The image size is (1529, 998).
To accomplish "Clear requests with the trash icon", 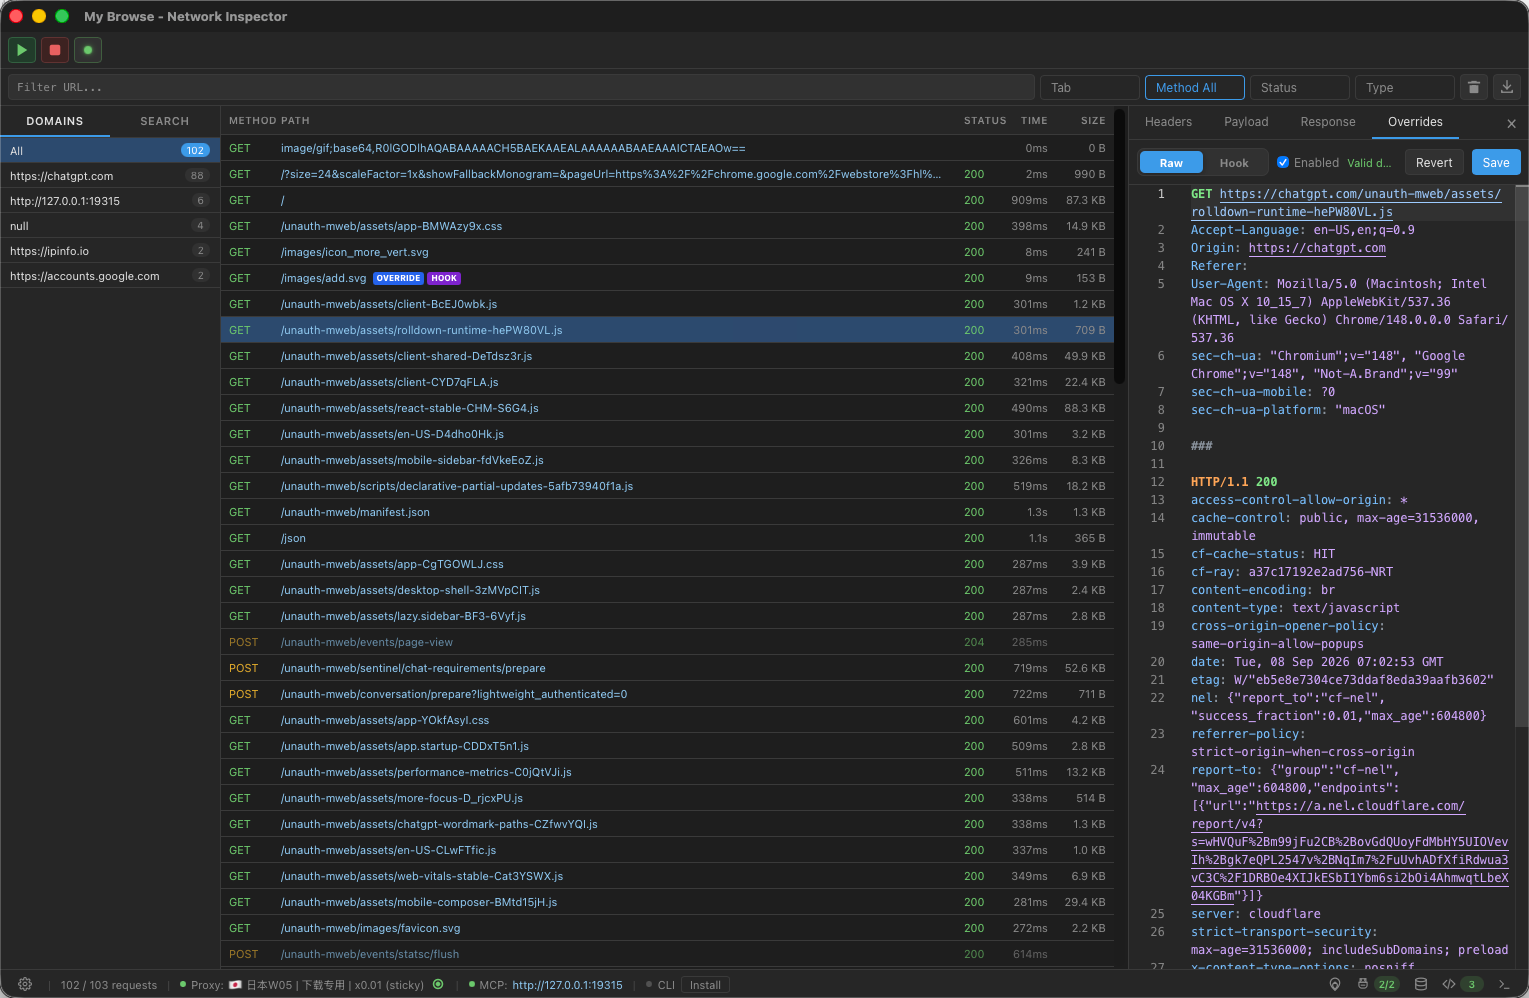I will click(x=1473, y=87).
